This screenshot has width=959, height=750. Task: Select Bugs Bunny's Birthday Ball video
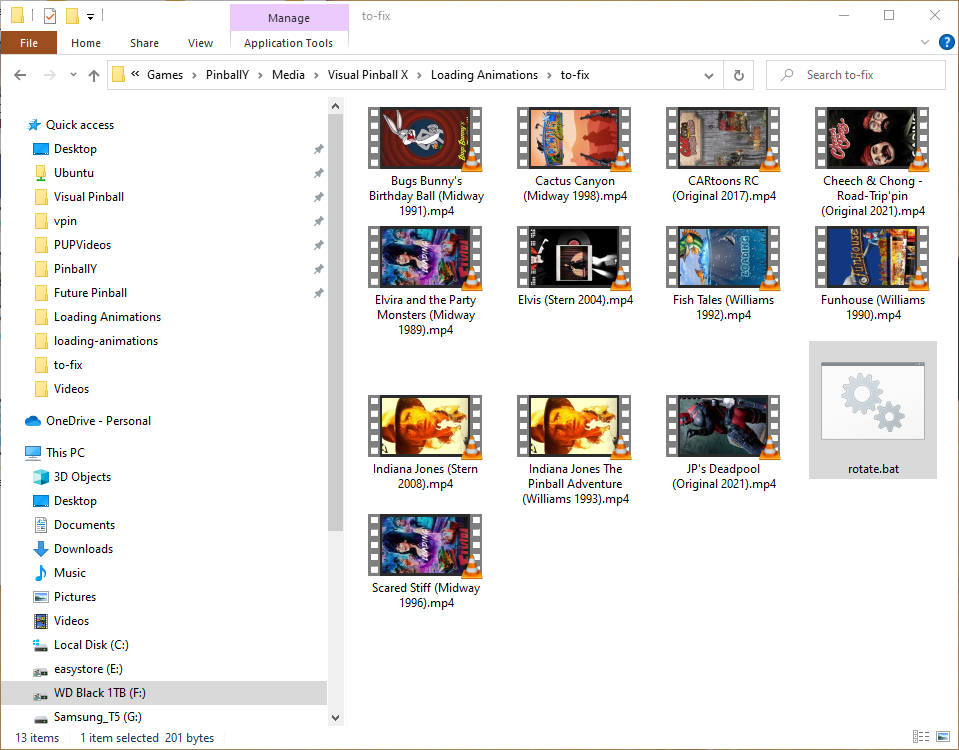pos(426,162)
